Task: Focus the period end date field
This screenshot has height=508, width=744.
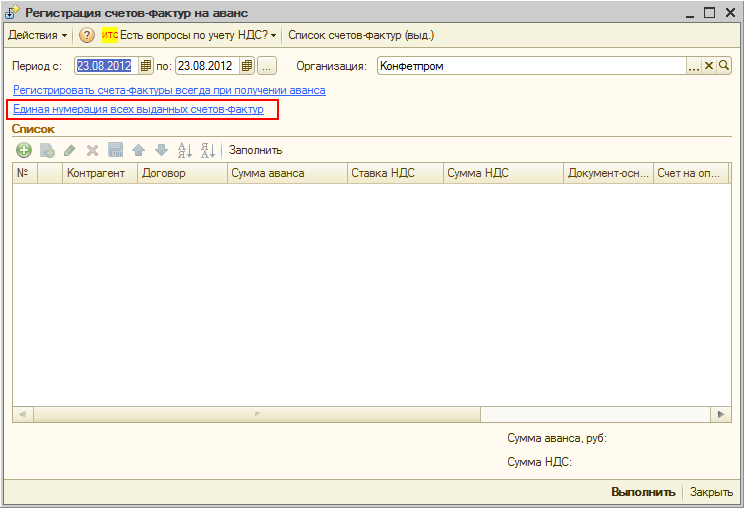Action: (207, 66)
